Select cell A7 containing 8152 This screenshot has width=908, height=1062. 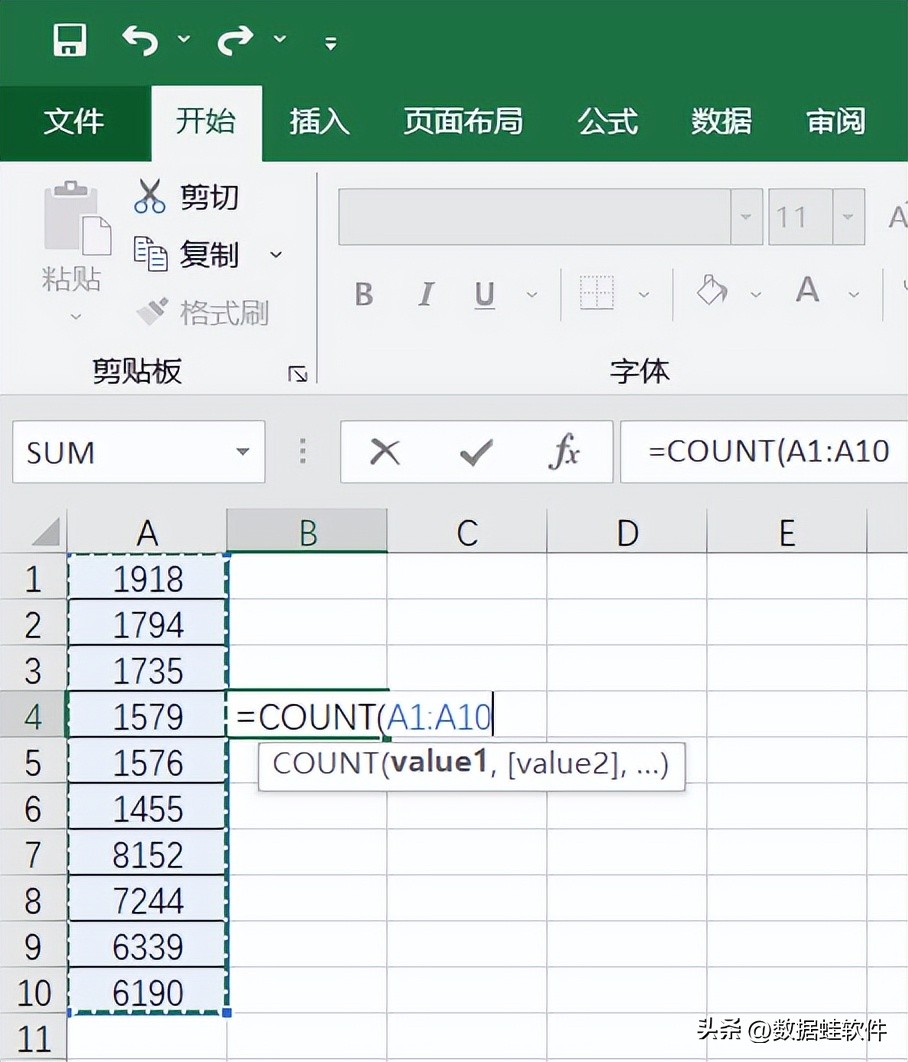tap(148, 856)
